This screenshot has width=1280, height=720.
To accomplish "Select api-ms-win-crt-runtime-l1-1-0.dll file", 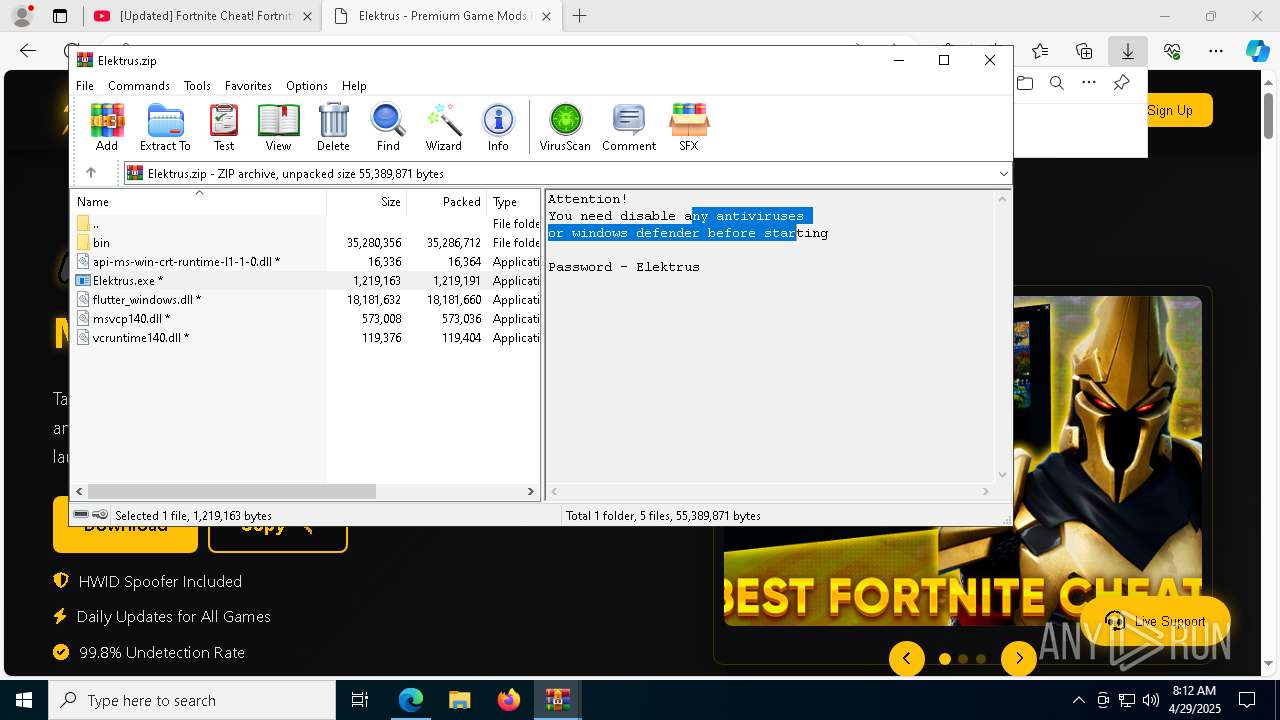I will click(306, 262).
